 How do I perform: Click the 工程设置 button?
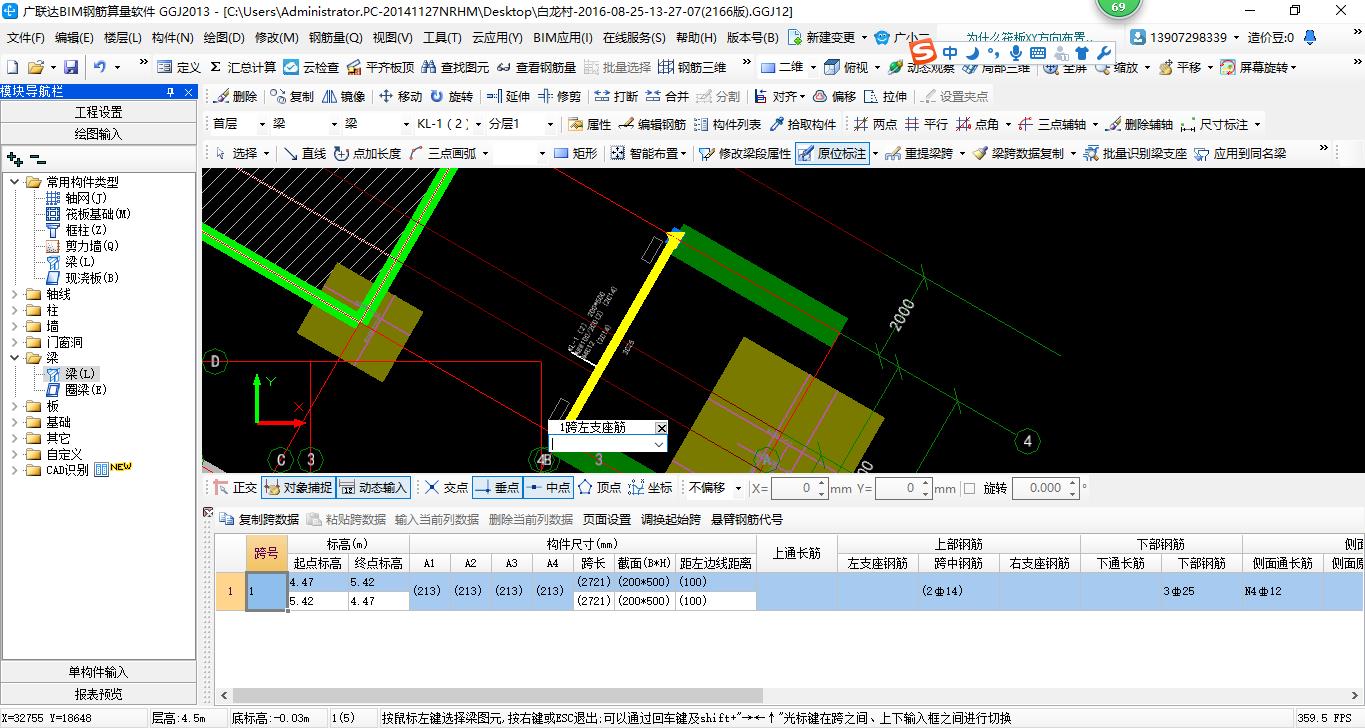(x=99, y=112)
